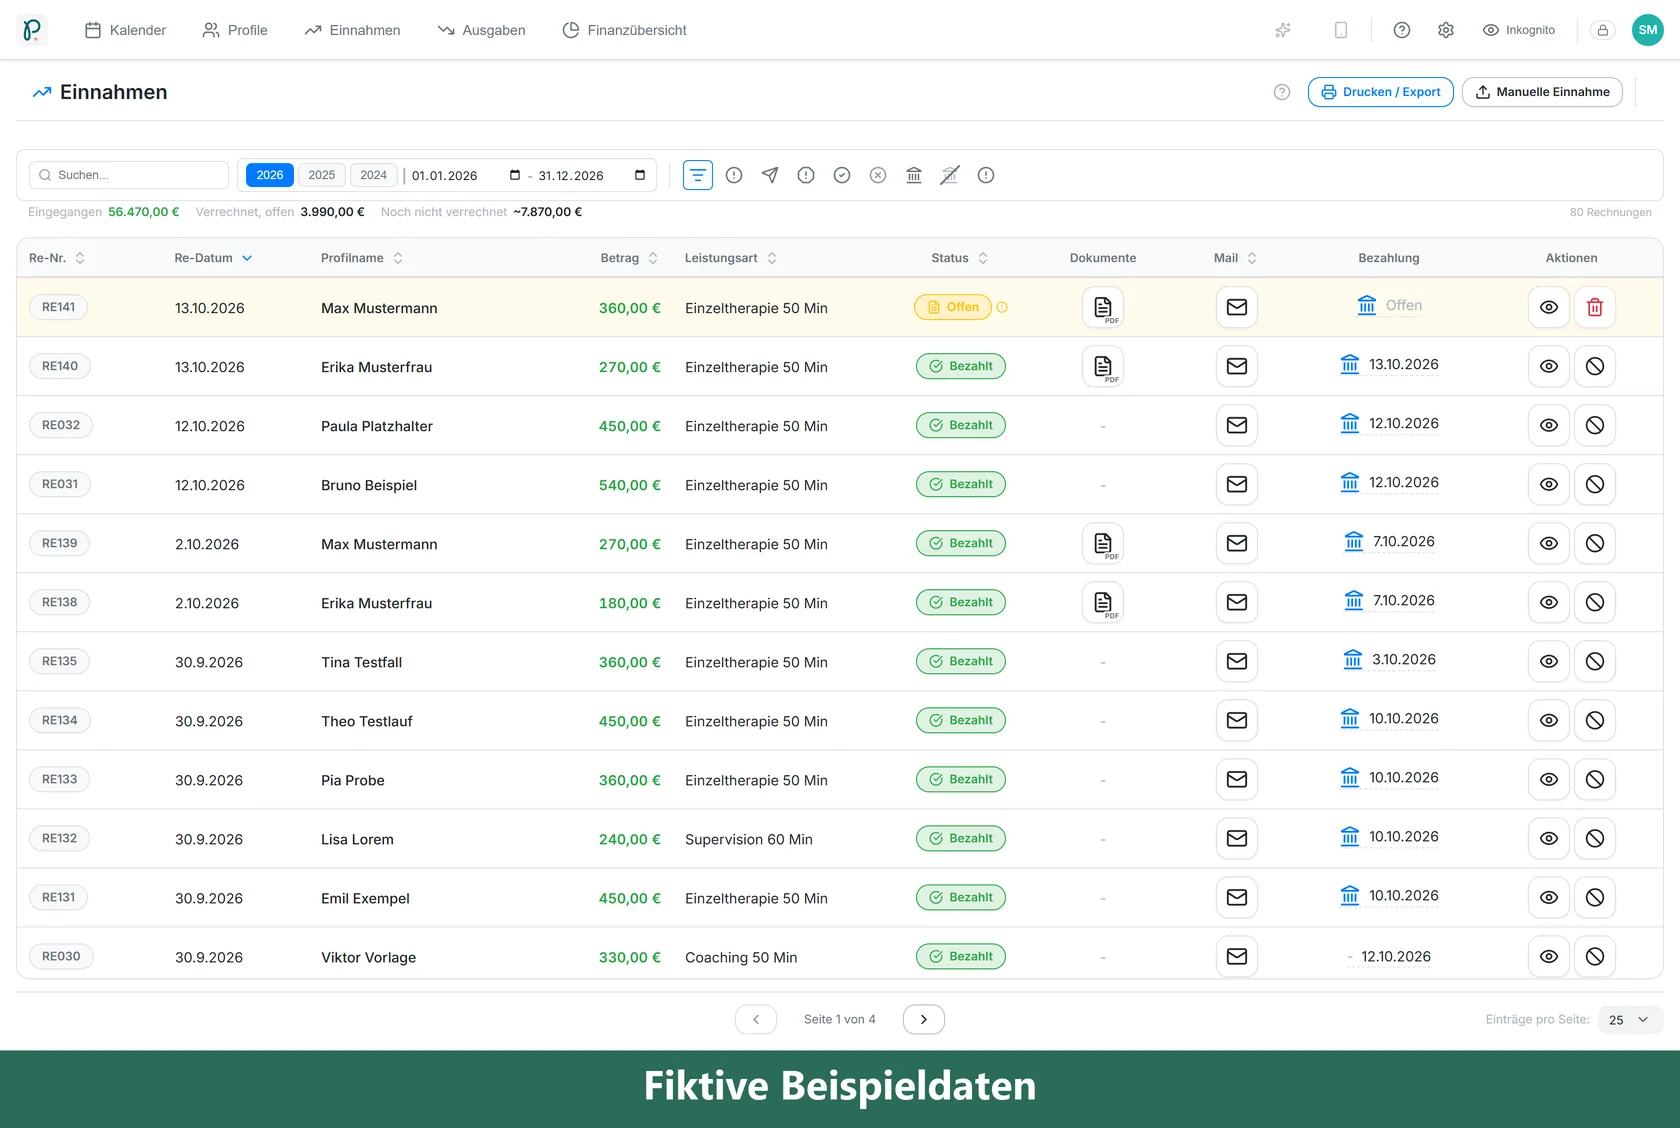Open the Kalender menu

[125, 30]
